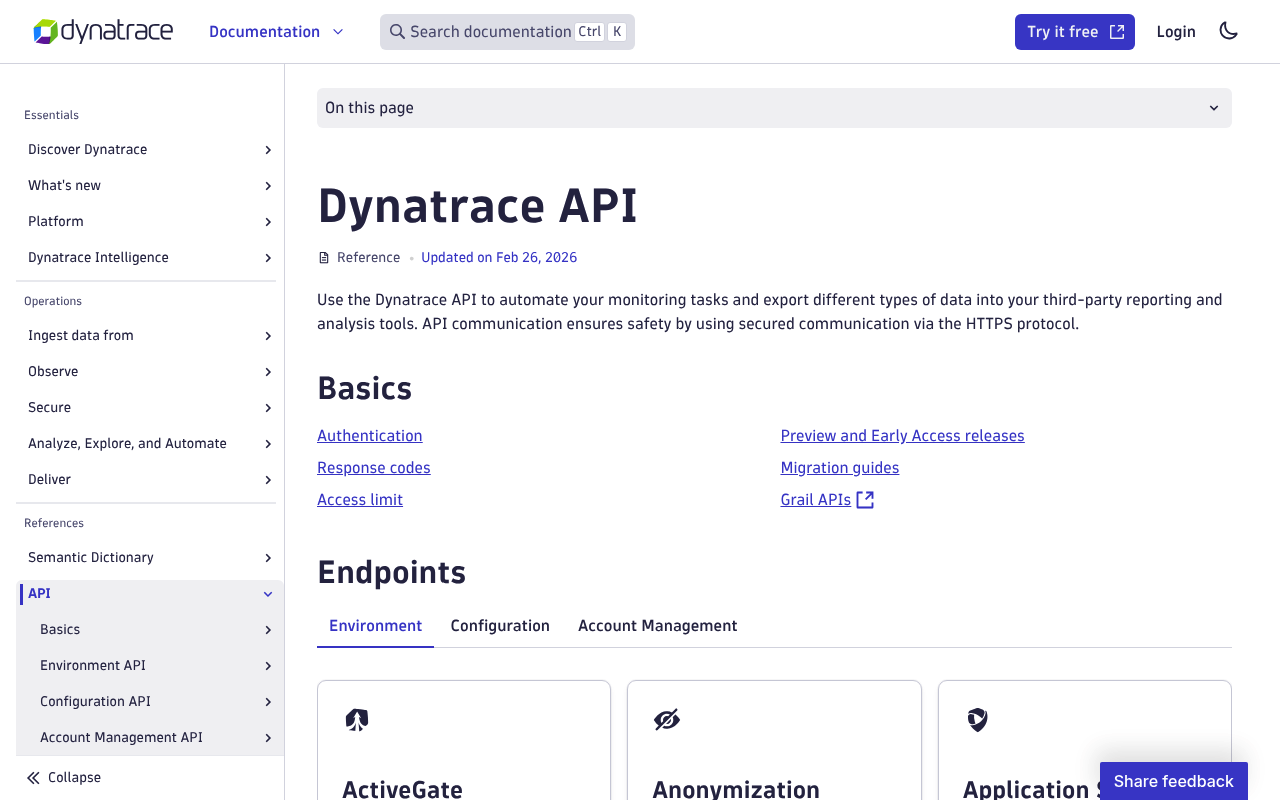Open the Grail APIs link
Viewport: 1280px width, 800px height.
[x=827, y=500]
